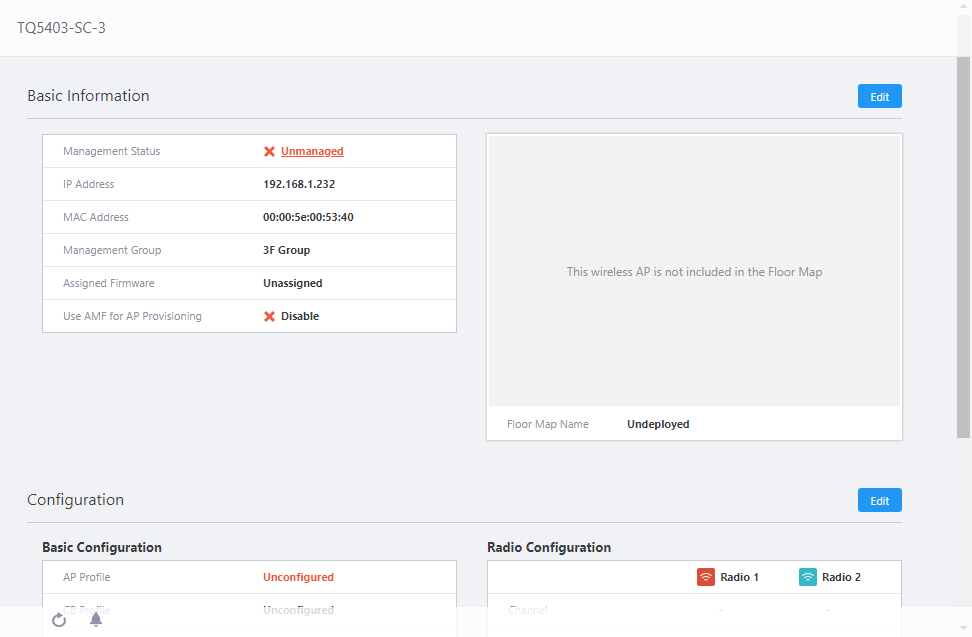Click the refresh icon in the bottom bar

coord(59,620)
